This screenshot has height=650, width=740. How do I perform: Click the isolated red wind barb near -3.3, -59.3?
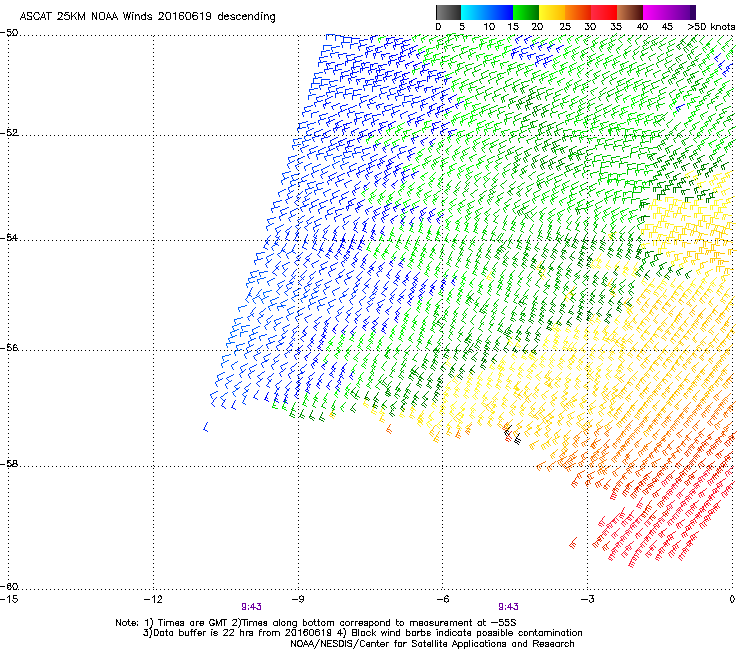pos(573,543)
